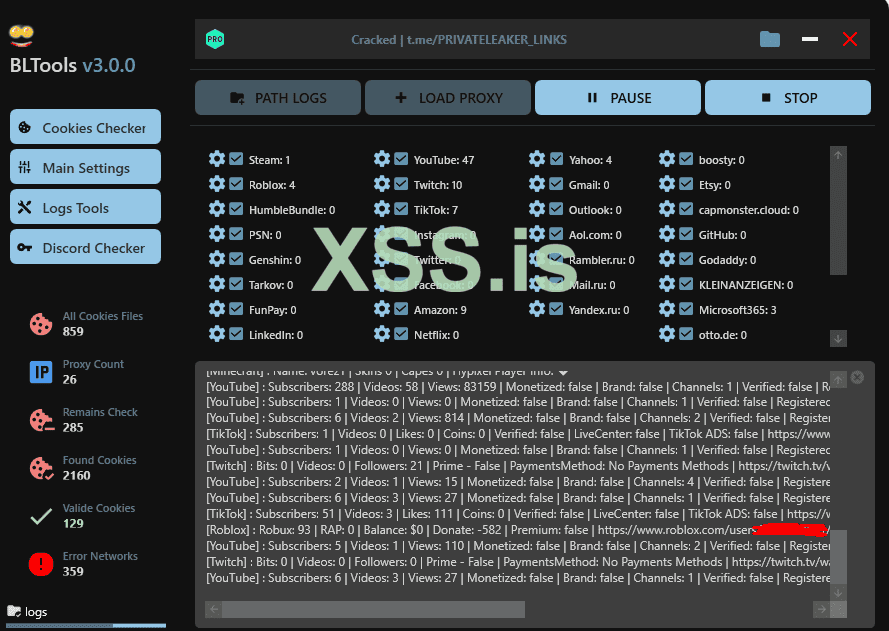Click the green PRO badge icon

tap(215, 39)
